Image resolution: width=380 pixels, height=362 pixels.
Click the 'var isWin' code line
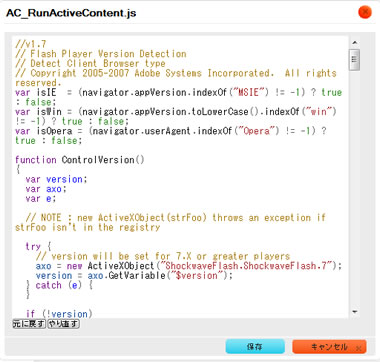pyautogui.click(x=176, y=112)
